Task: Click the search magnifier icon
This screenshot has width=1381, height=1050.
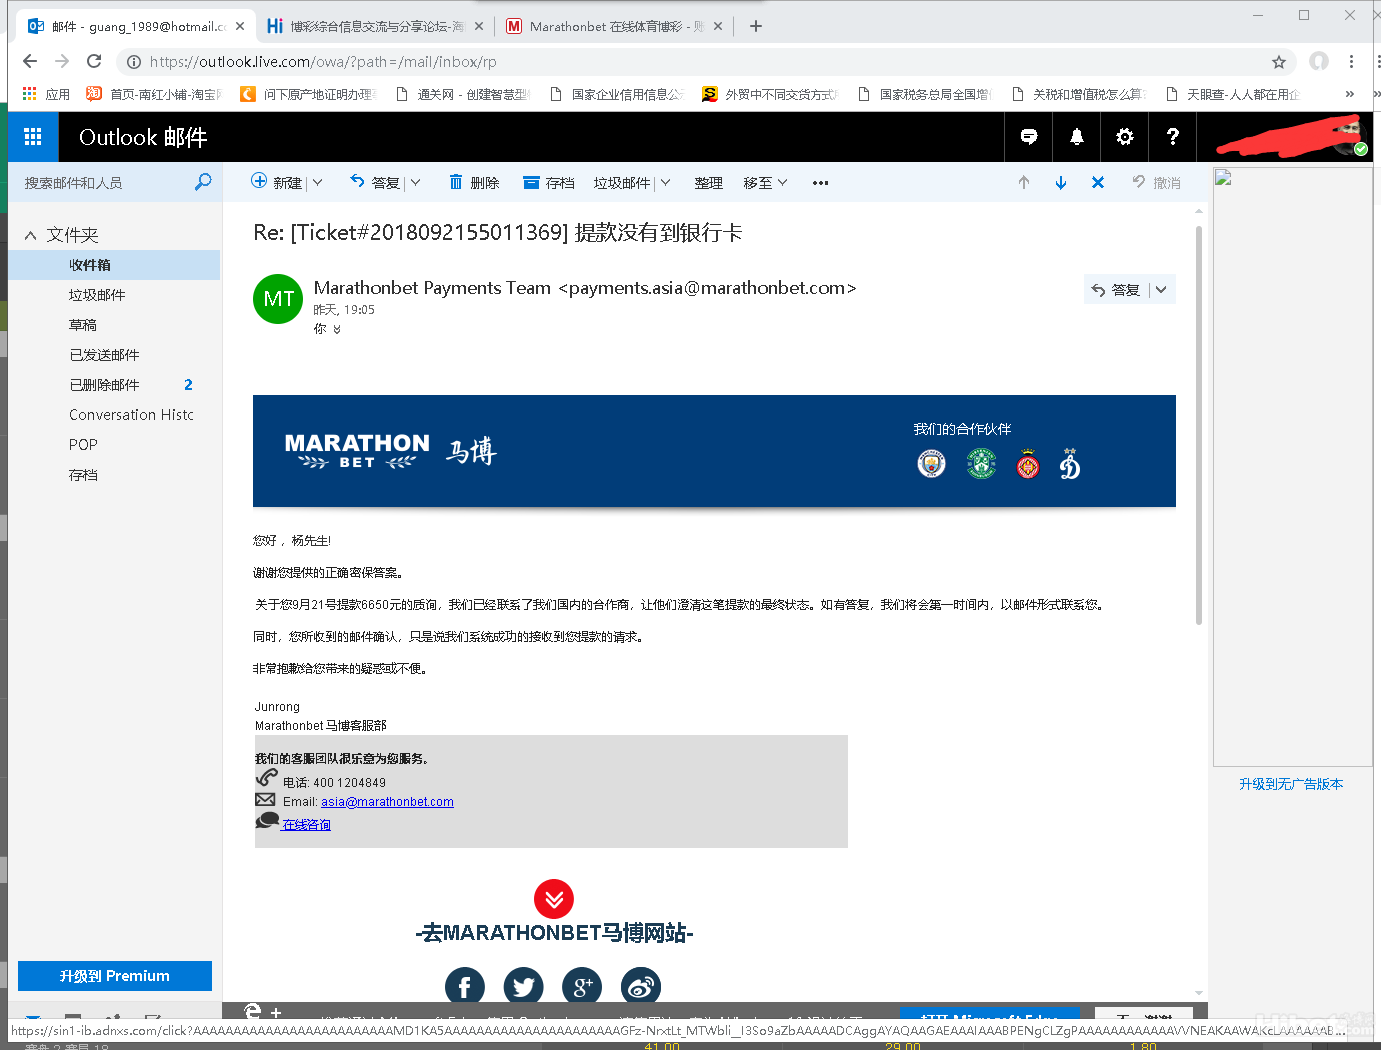Action: point(203,182)
